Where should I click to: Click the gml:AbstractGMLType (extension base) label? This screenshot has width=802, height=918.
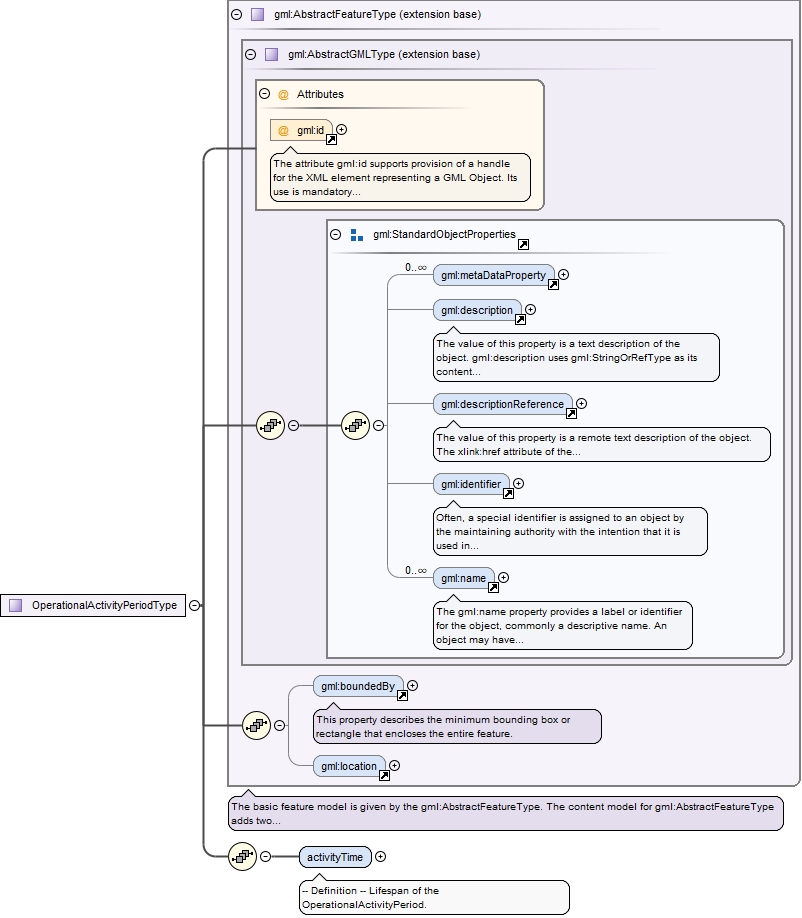384,54
